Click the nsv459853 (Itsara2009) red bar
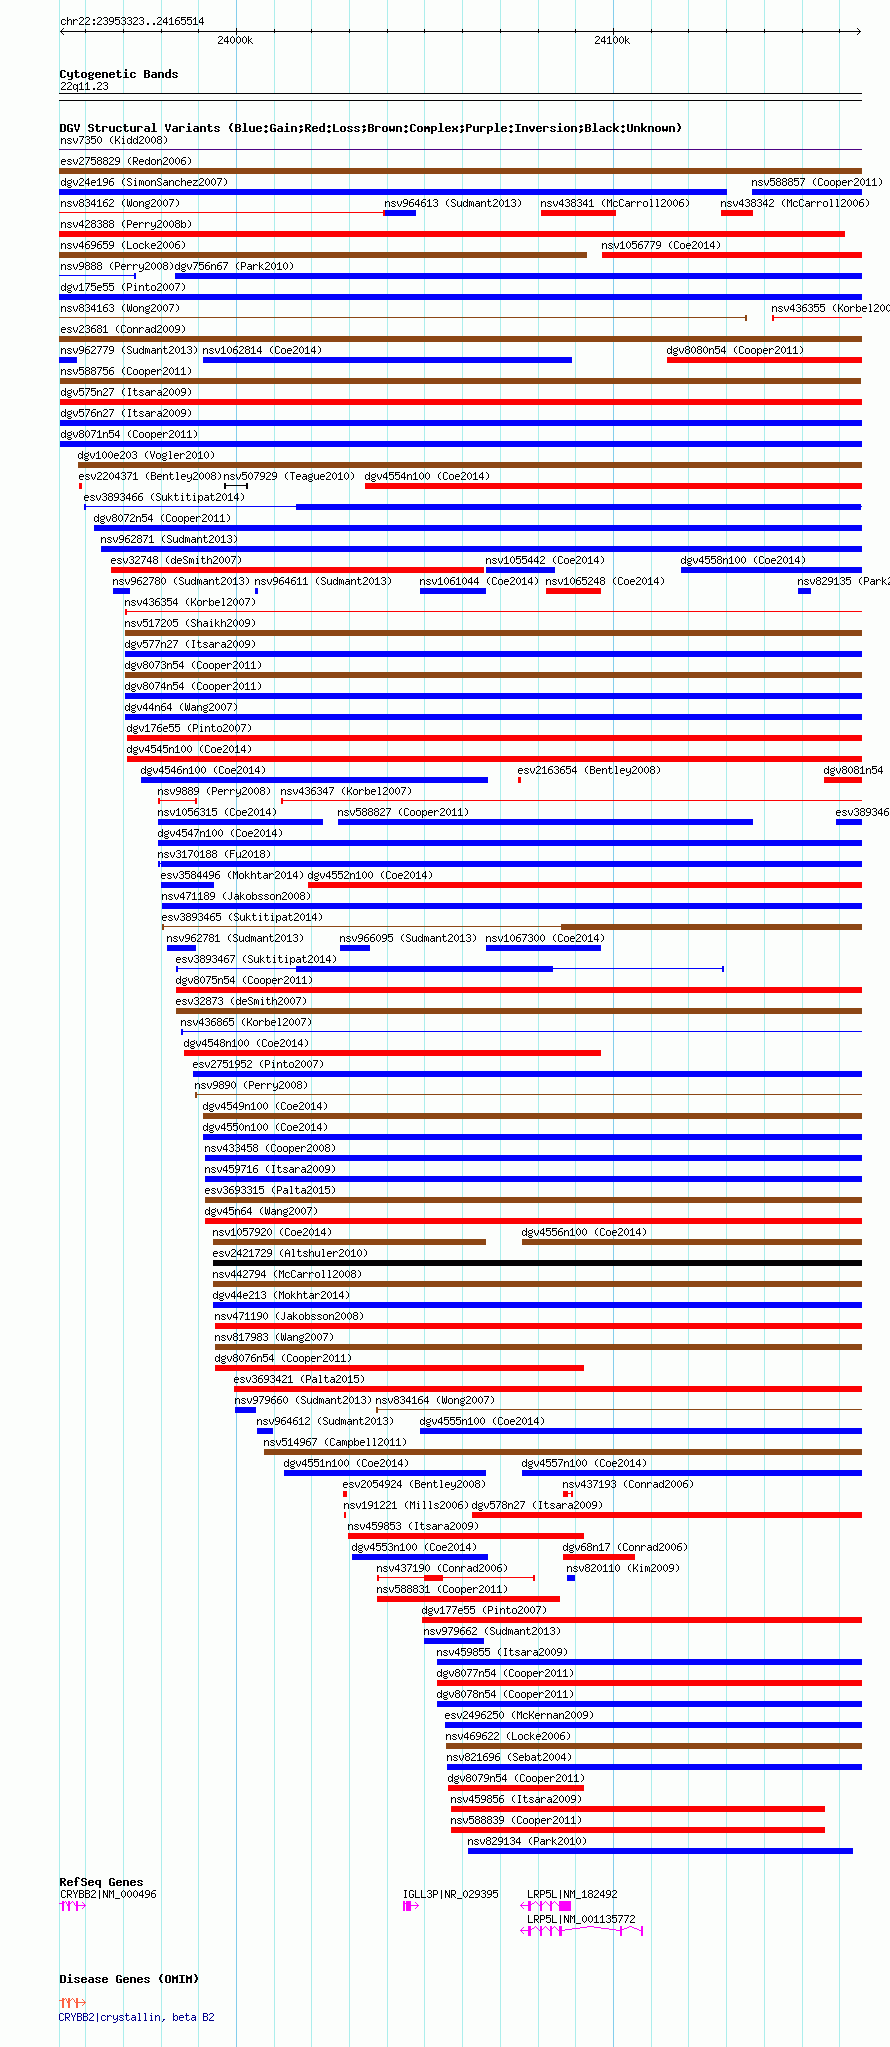Screen dimensions: 890x2047 [466, 1536]
